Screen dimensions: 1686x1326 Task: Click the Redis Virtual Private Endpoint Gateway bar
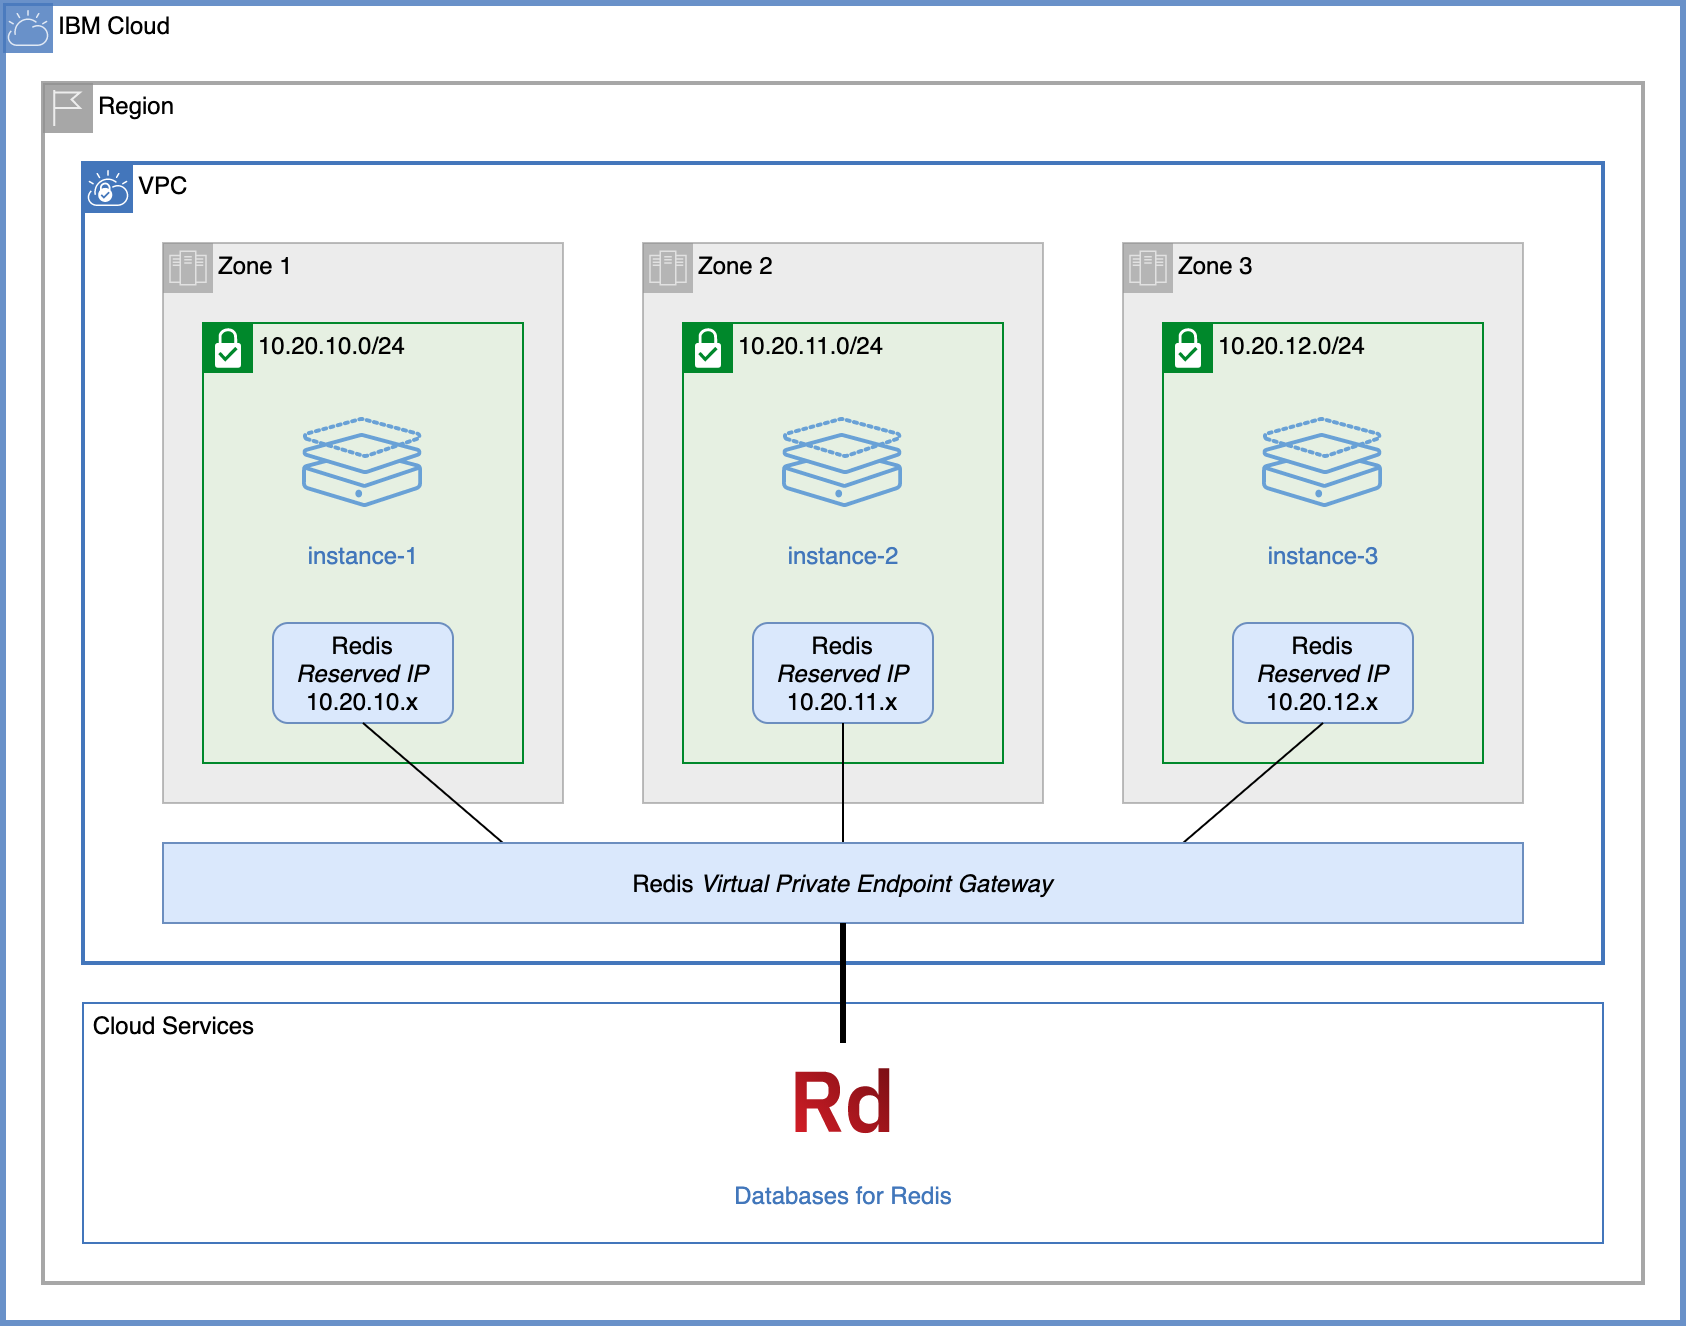click(x=843, y=883)
